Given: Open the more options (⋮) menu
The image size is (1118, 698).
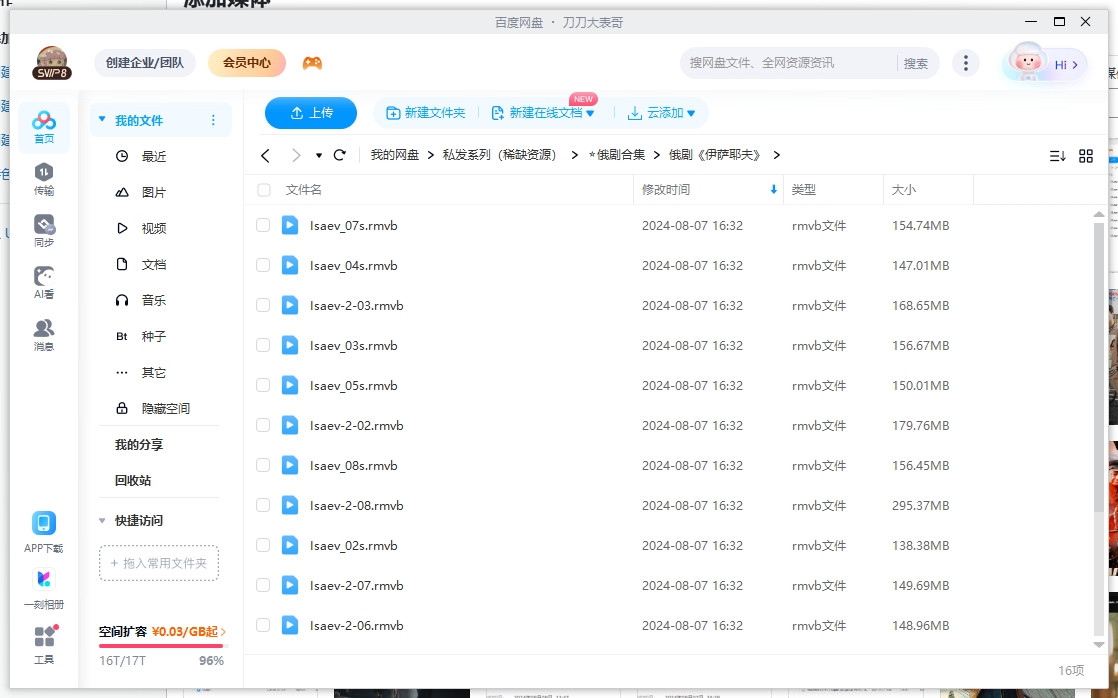Looking at the screenshot, I should pyautogui.click(x=966, y=62).
